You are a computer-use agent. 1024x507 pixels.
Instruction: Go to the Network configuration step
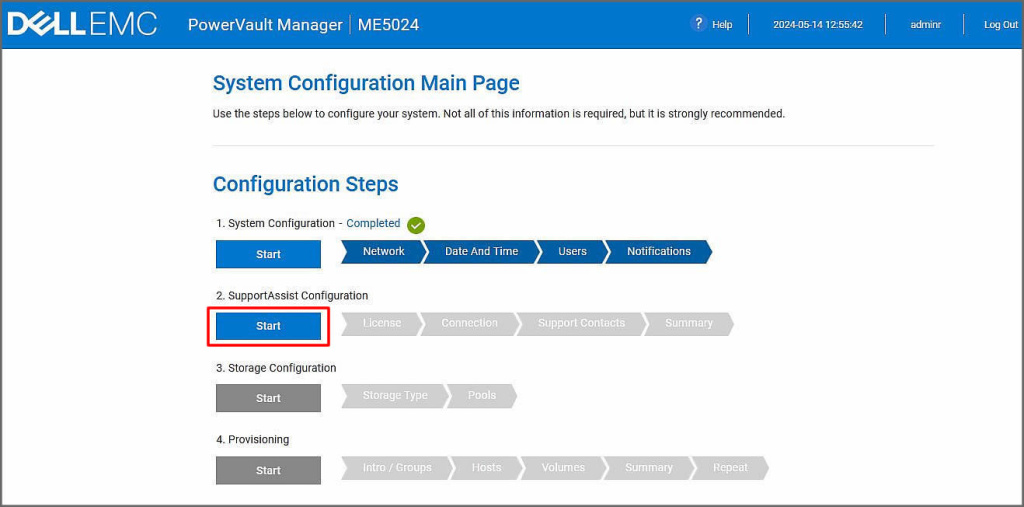click(x=383, y=252)
